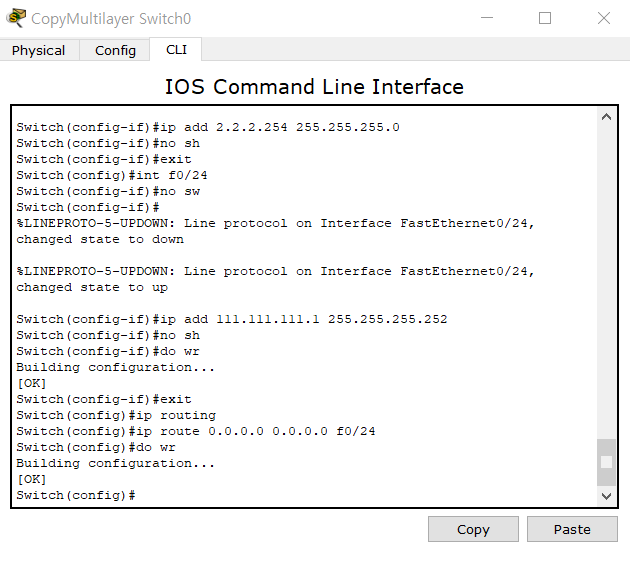The height and width of the screenshot is (572, 630).
Task: Click the Paste button
Action: click(572, 529)
